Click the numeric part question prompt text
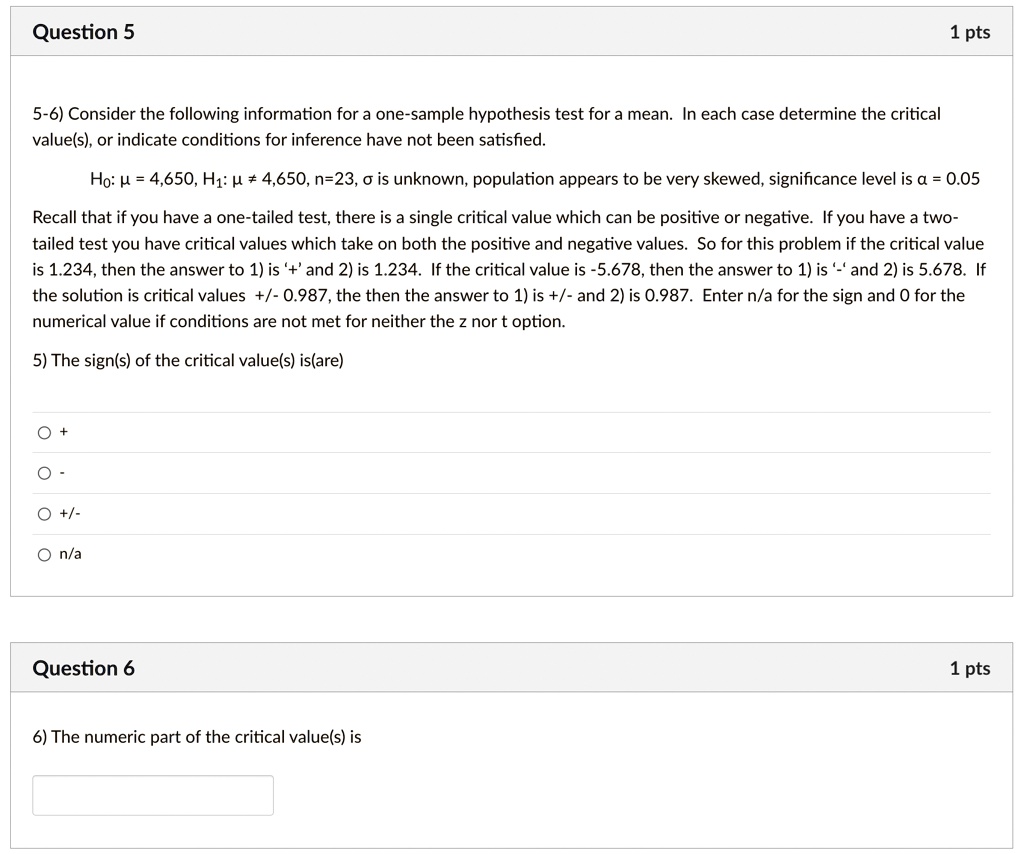Screen dimensions: 1024x854 [x=196, y=736]
